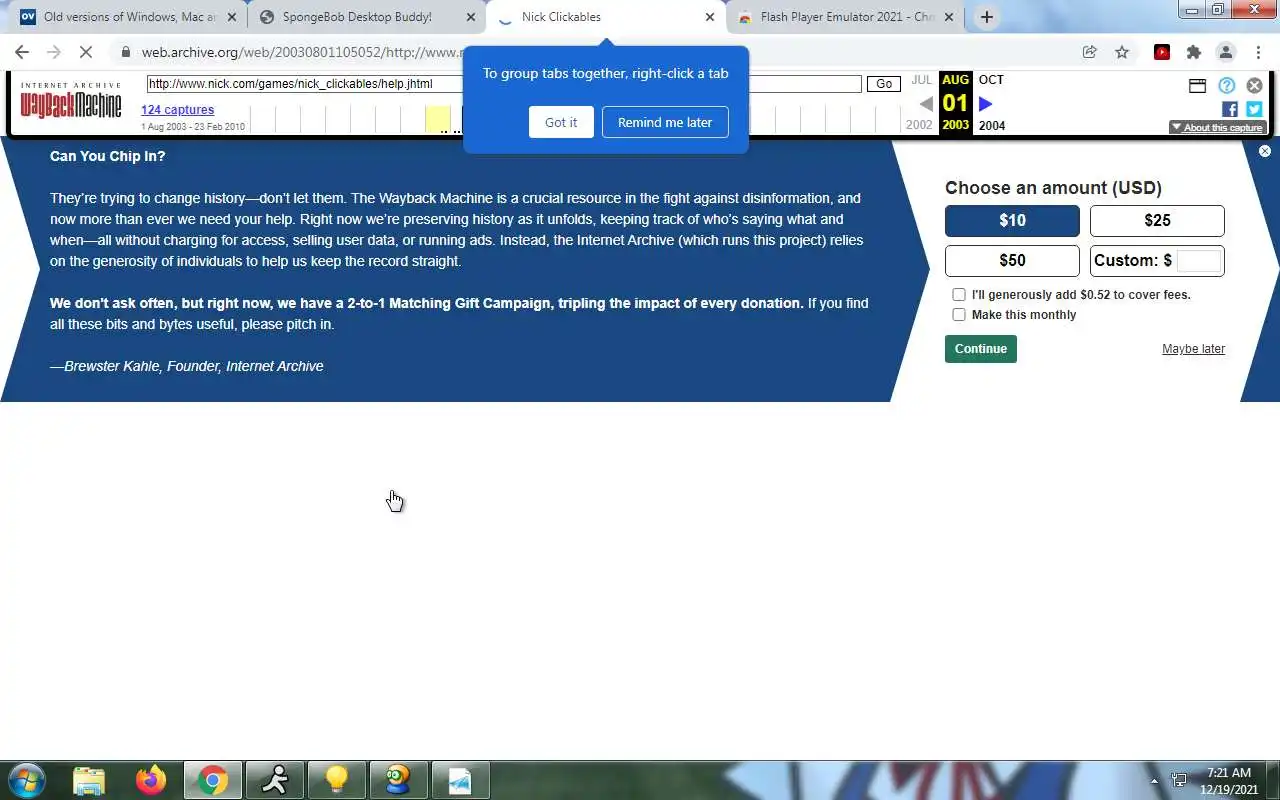Screen dimensions: 1280x800
Task: Click Wayback Machine logo
Action: tap(71, 101)
